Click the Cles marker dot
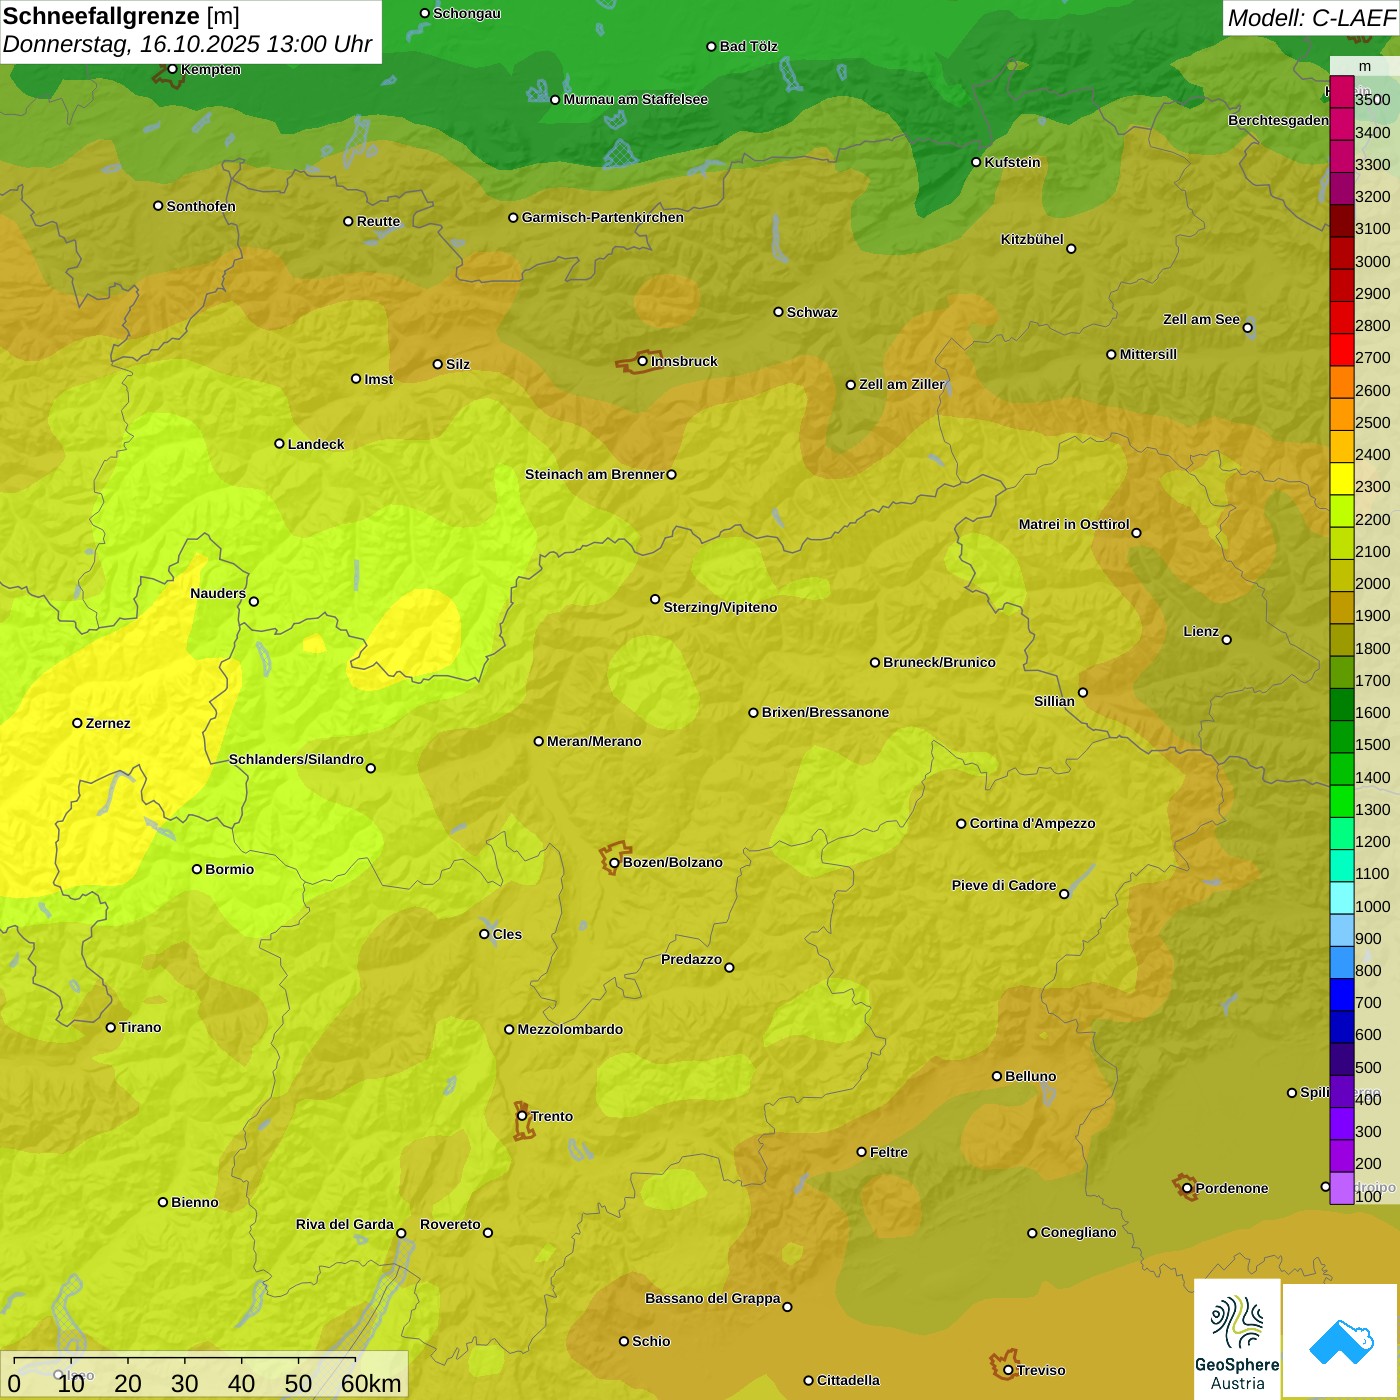 [484, 934]
